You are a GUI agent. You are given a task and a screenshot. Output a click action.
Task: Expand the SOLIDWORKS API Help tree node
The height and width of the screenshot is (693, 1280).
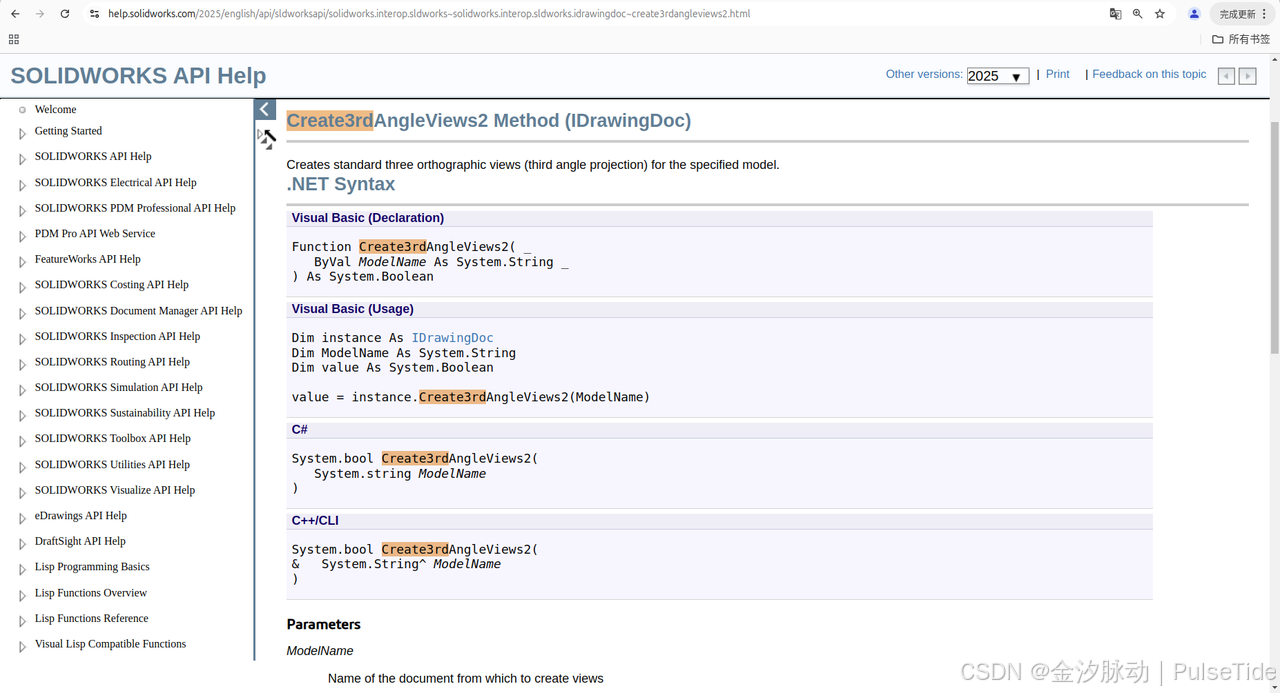tap(22, 159)
